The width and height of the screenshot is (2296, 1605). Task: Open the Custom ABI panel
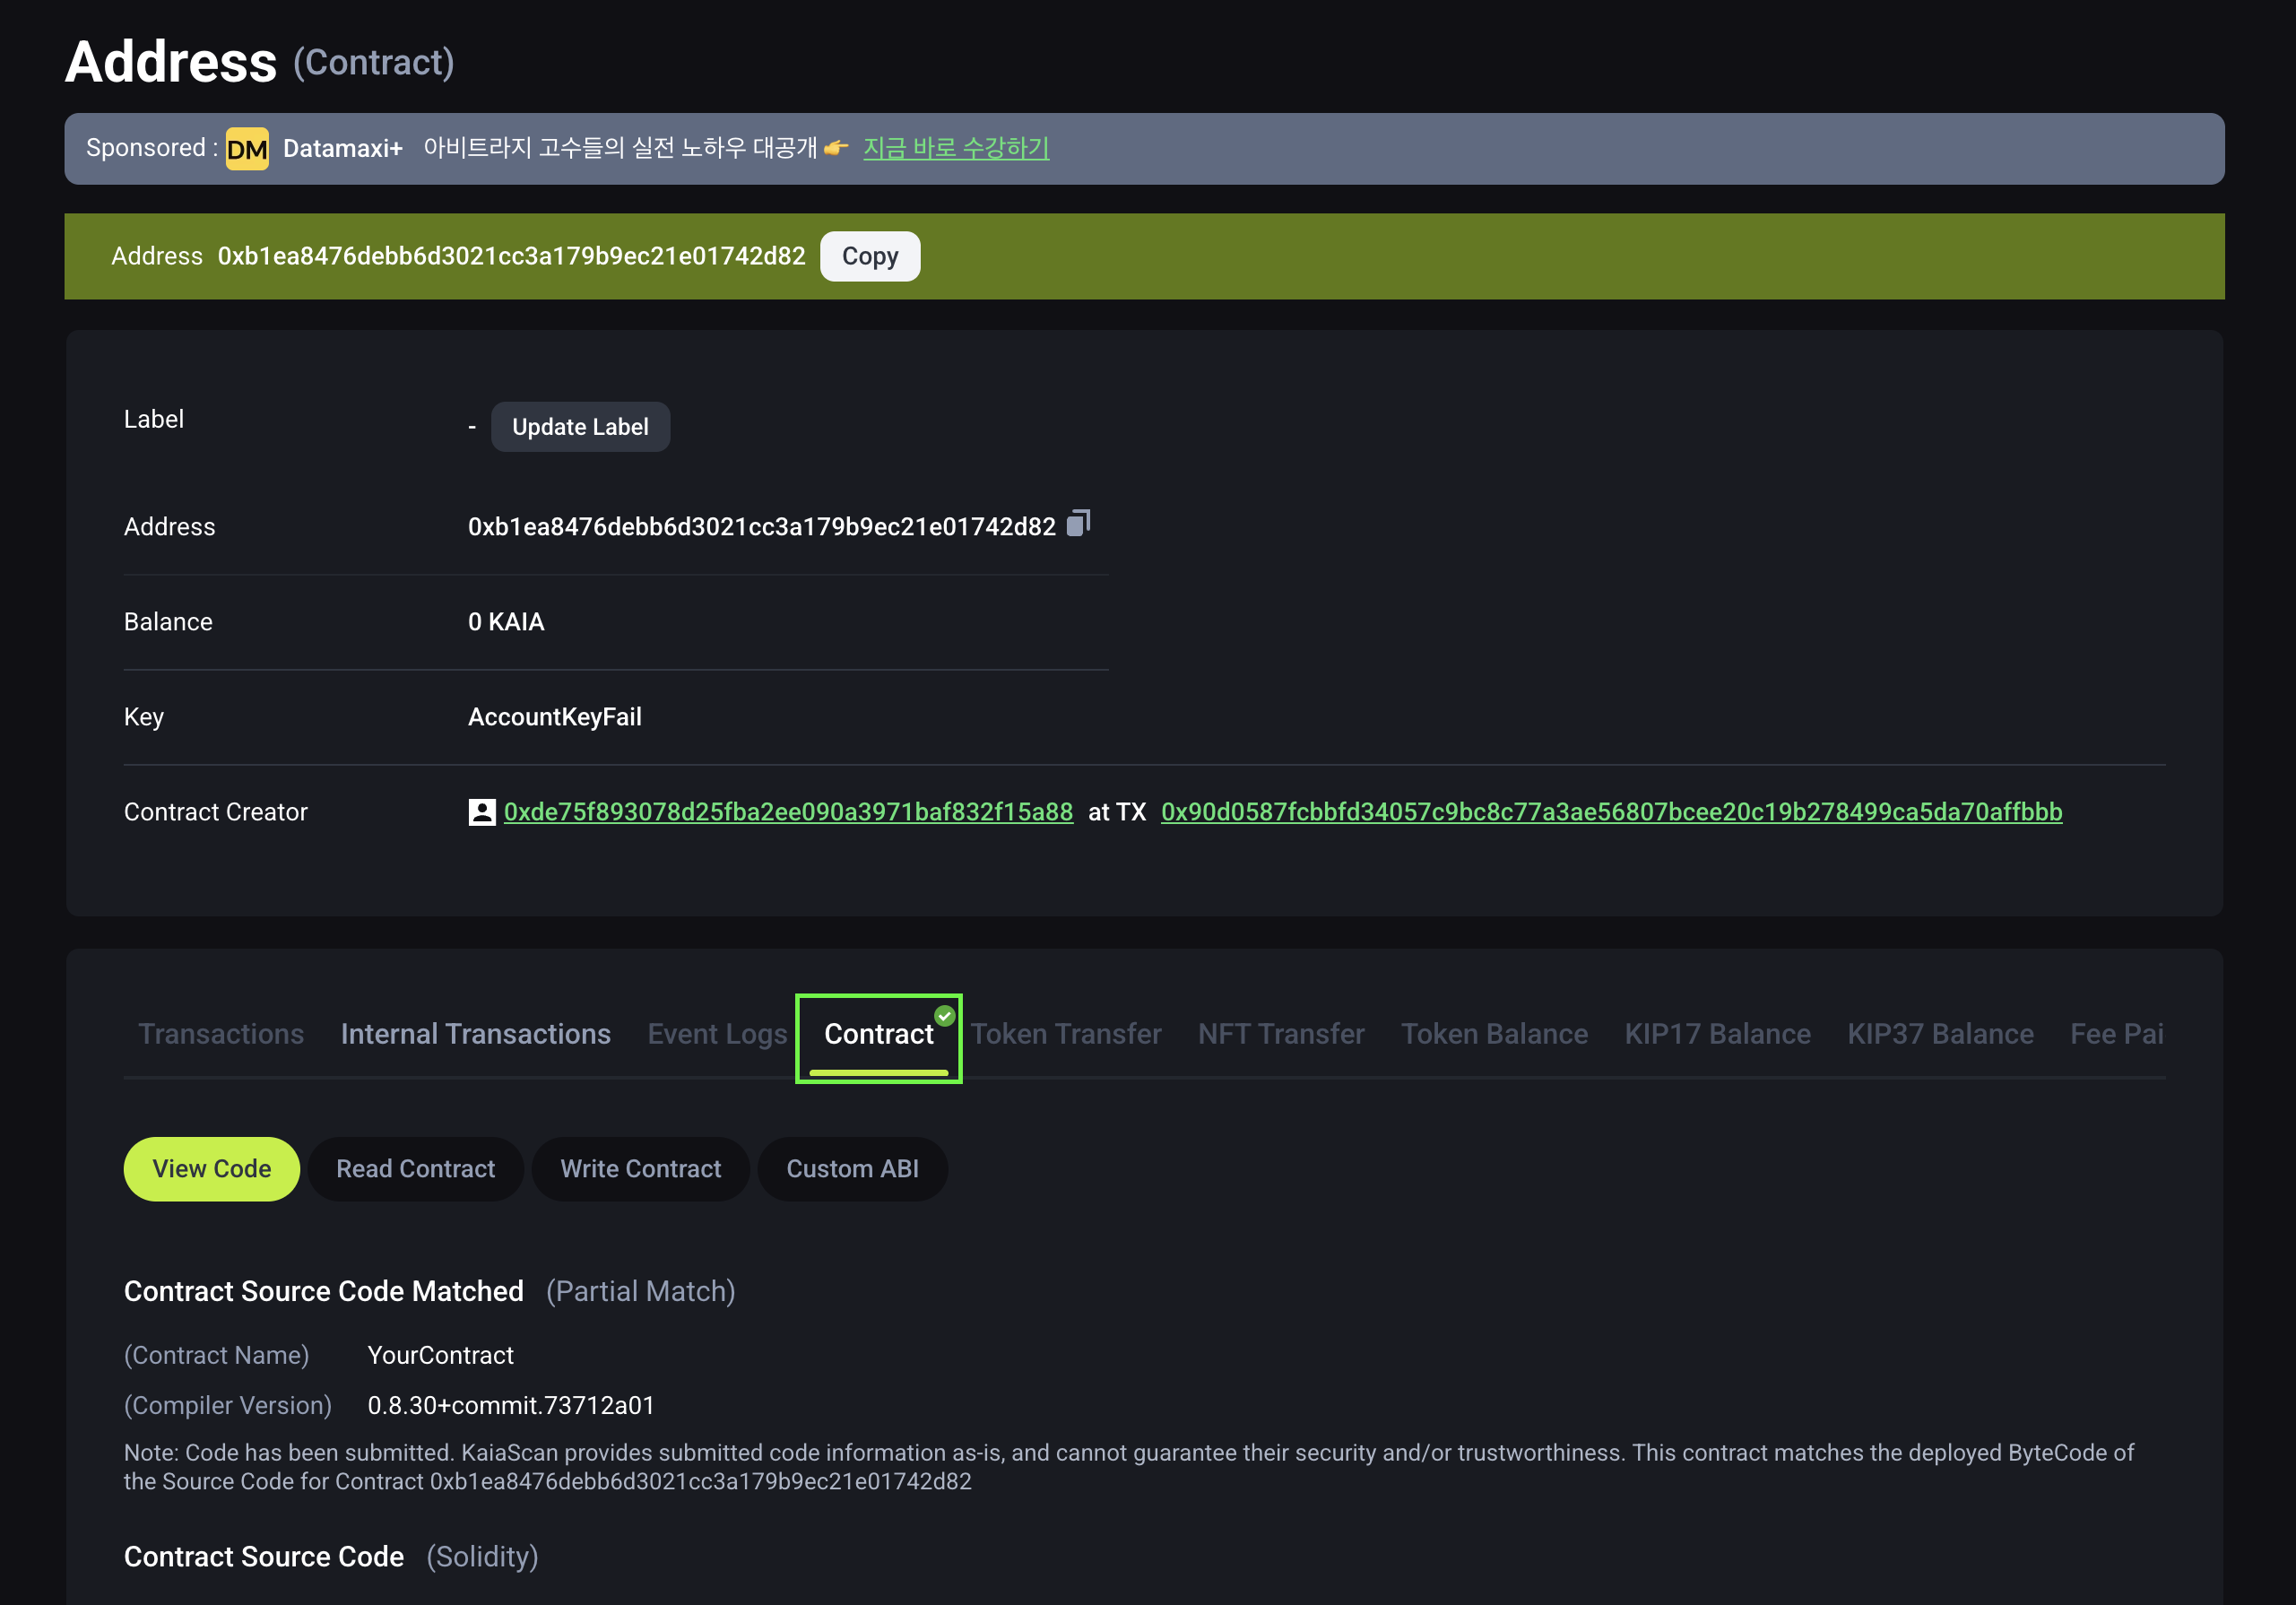(x=853, y=1168)
